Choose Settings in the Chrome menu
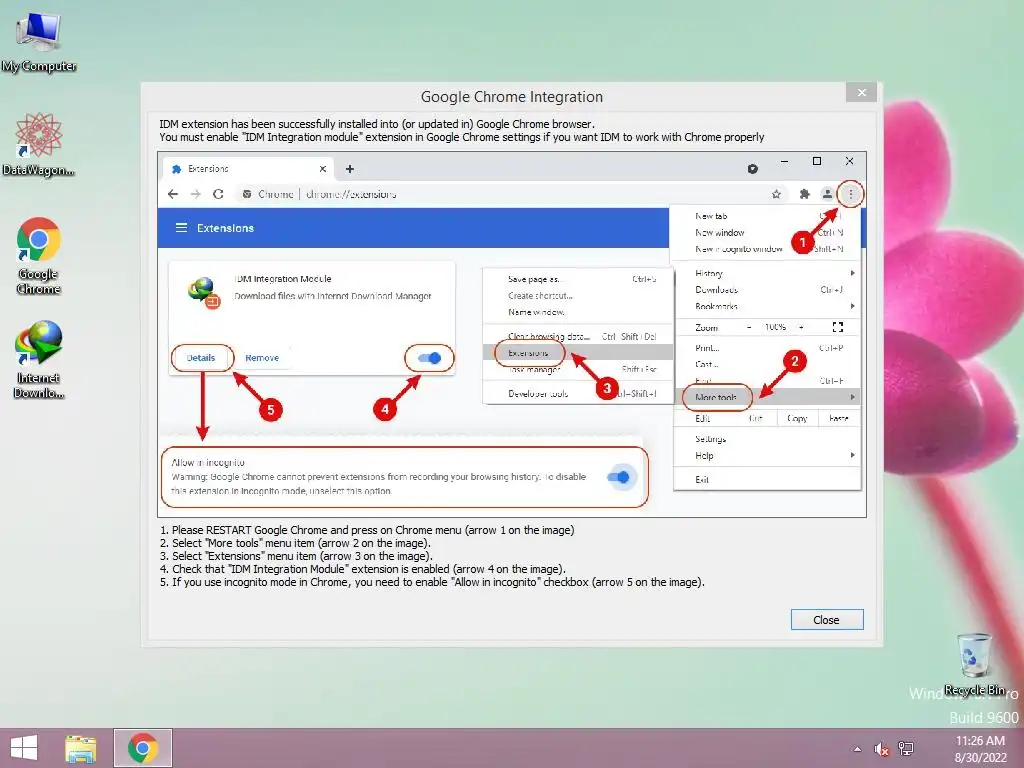This screenshot has height=768, width=1024. (767, 440)
